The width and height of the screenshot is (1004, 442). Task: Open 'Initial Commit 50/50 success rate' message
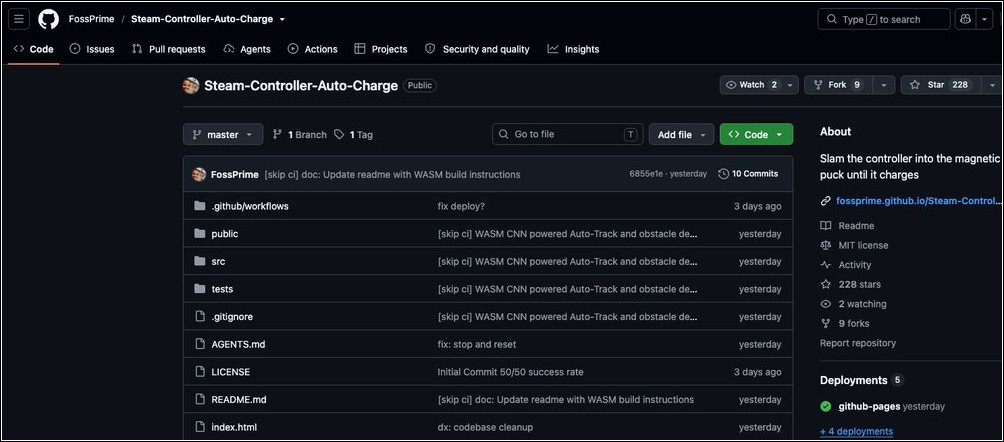[510, 372]
